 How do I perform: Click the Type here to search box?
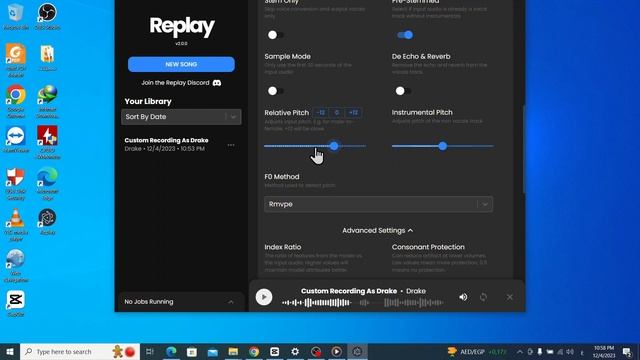click(80, 351)
